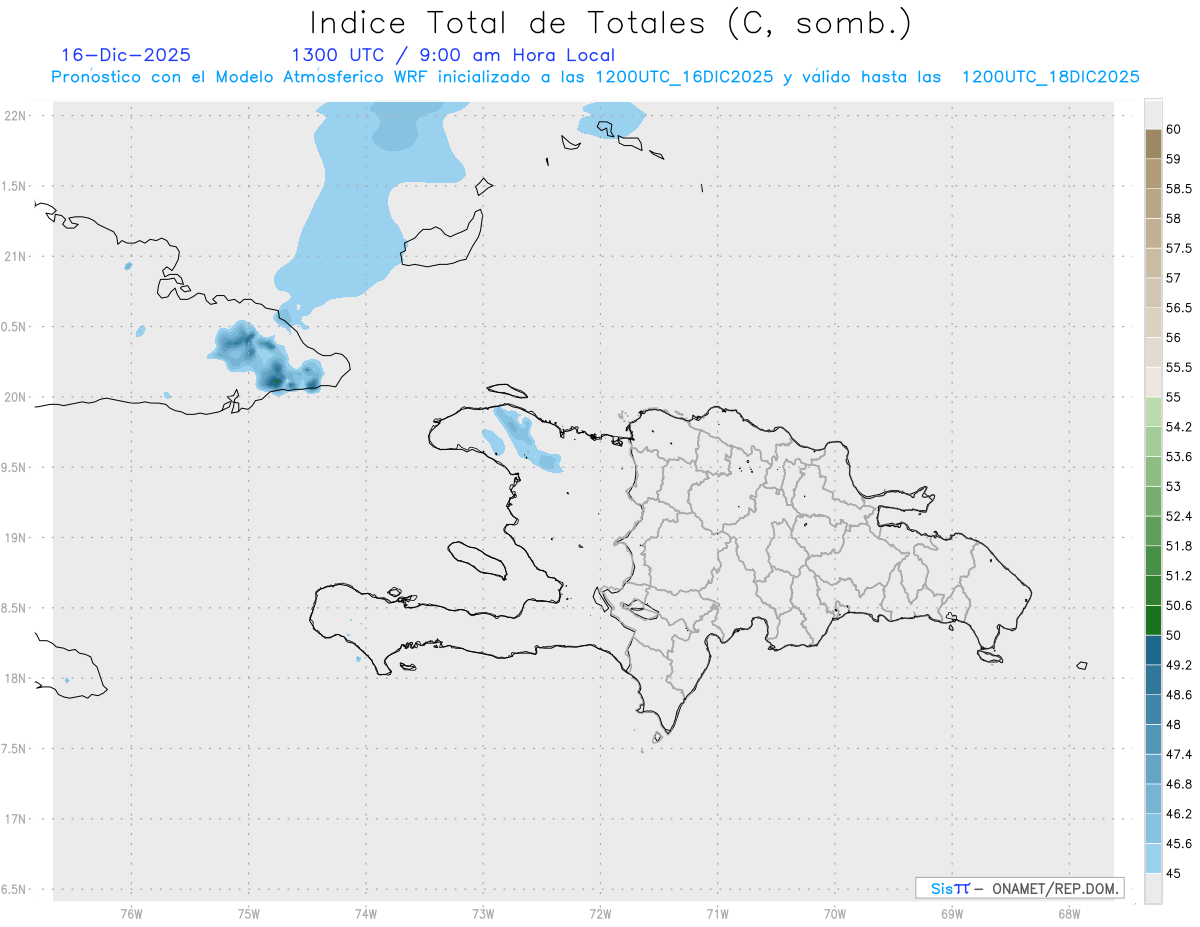Click the legend value '46.8'

1179,784
